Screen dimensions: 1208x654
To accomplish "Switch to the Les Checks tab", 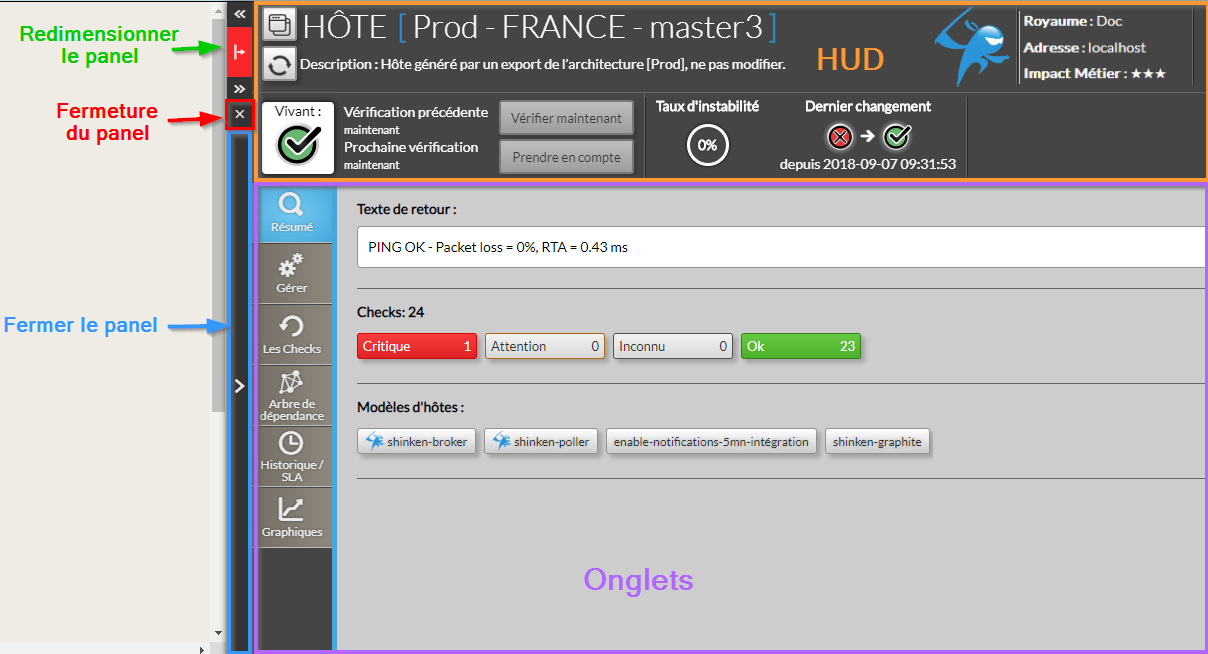I will click(292, 335).
